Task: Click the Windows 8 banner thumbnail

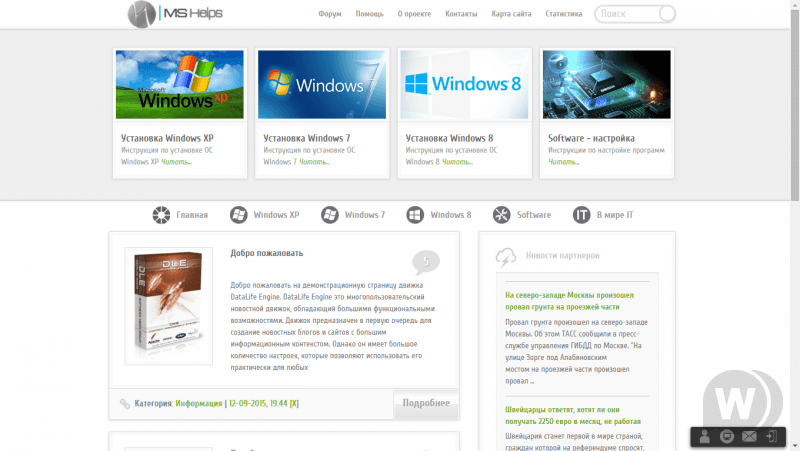Action: 464,84
